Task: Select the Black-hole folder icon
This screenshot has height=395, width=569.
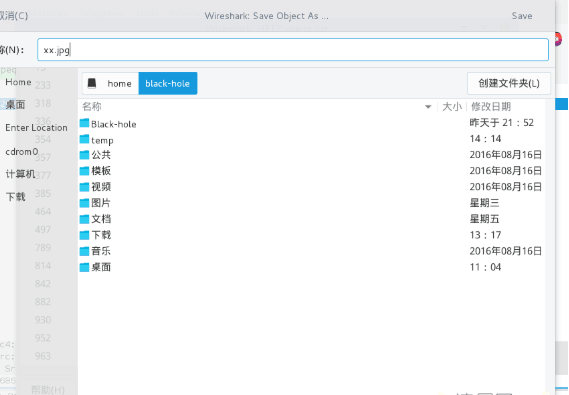Action: (x=85, y=123)
